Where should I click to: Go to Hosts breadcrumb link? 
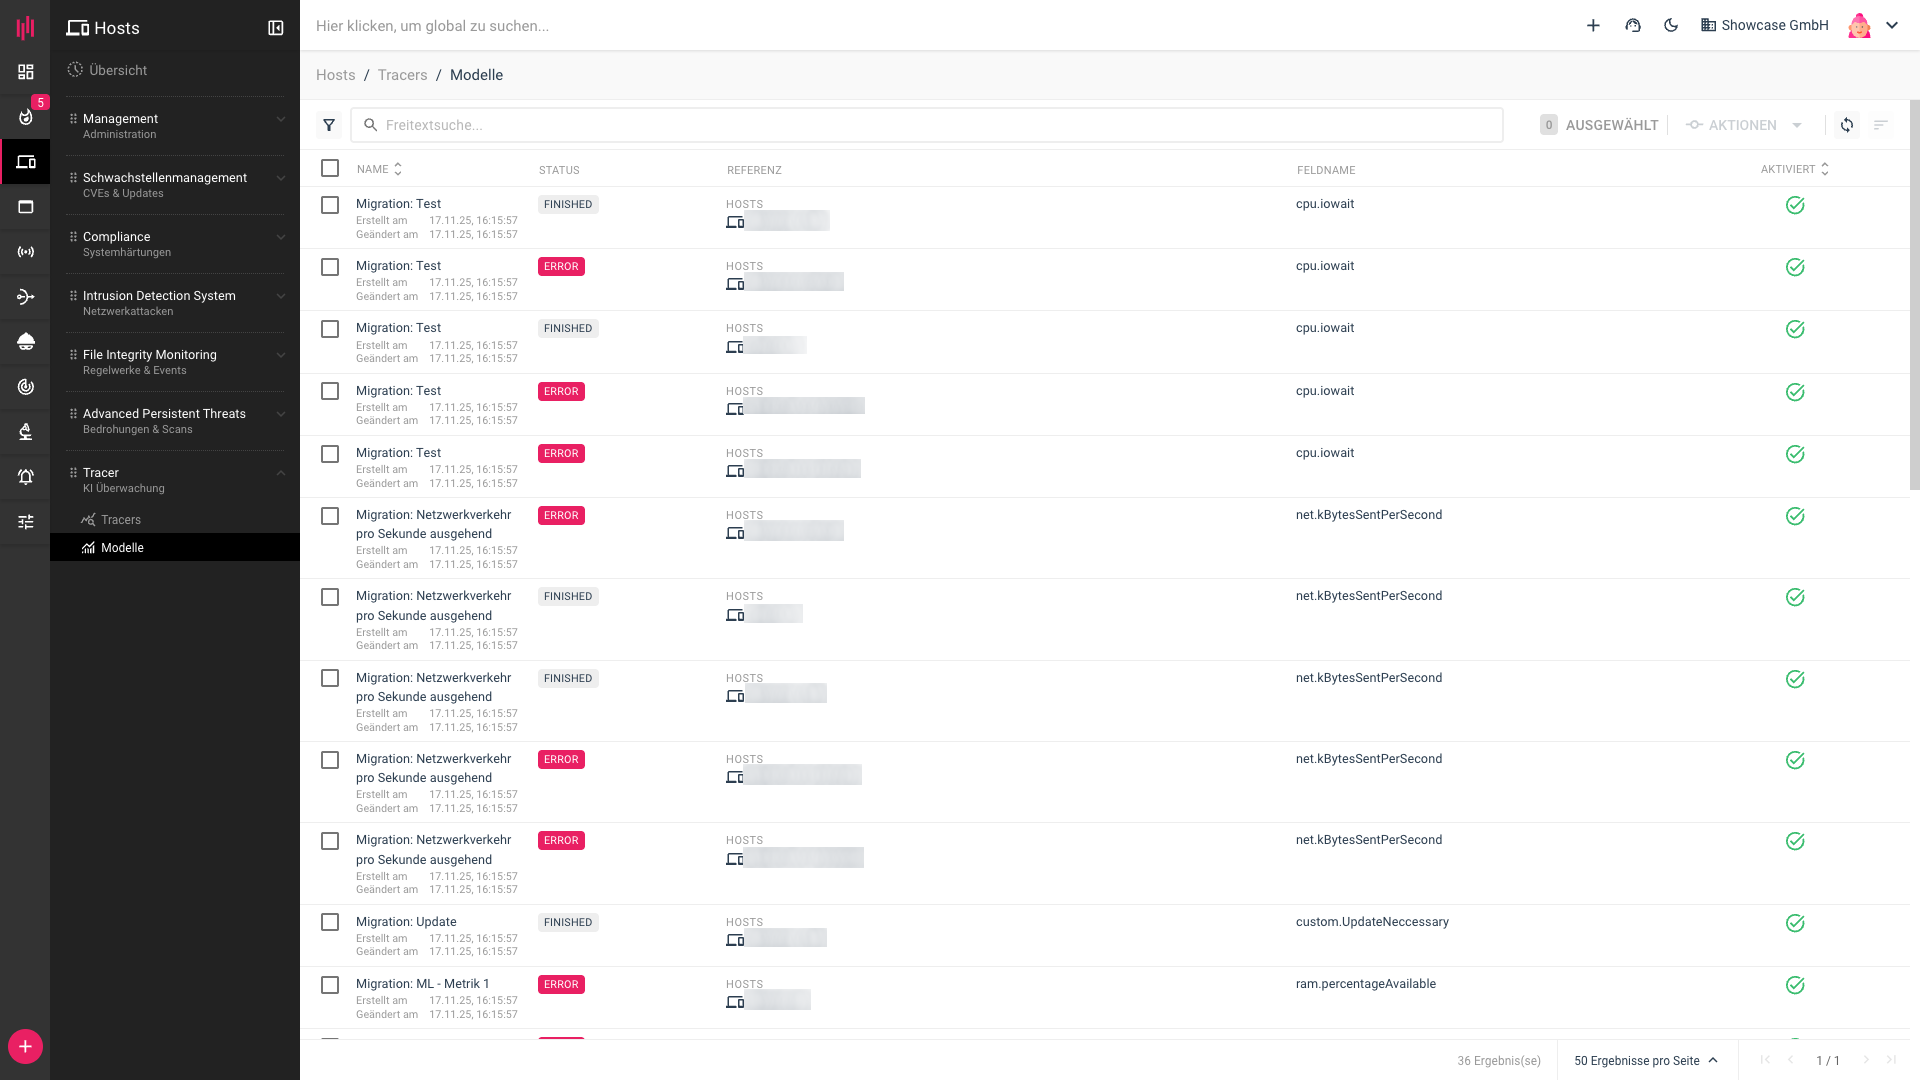335,75
